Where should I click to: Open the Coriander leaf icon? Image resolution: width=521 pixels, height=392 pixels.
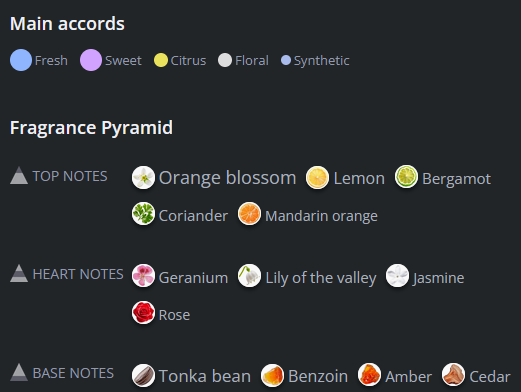click(x=143, y=213)
